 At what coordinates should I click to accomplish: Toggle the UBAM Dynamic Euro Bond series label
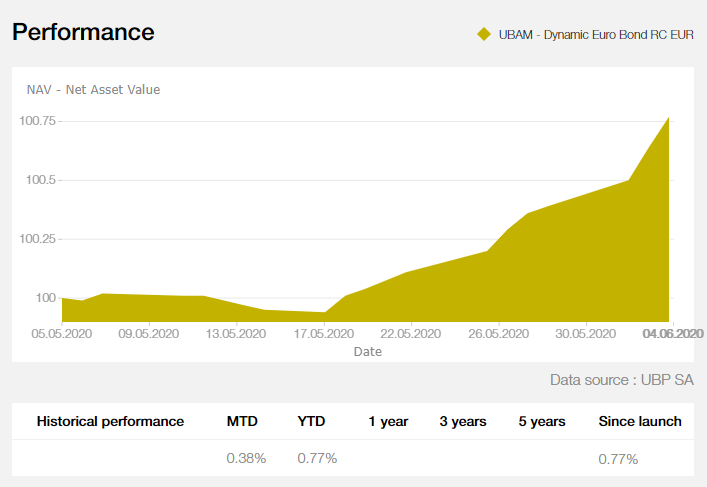coord(596,34)
